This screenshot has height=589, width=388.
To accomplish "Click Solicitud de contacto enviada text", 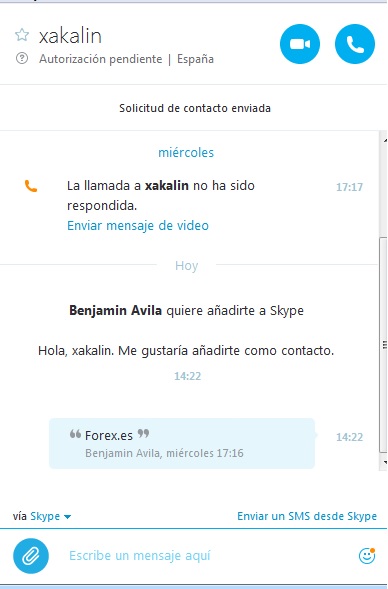I will click(195, 108).
